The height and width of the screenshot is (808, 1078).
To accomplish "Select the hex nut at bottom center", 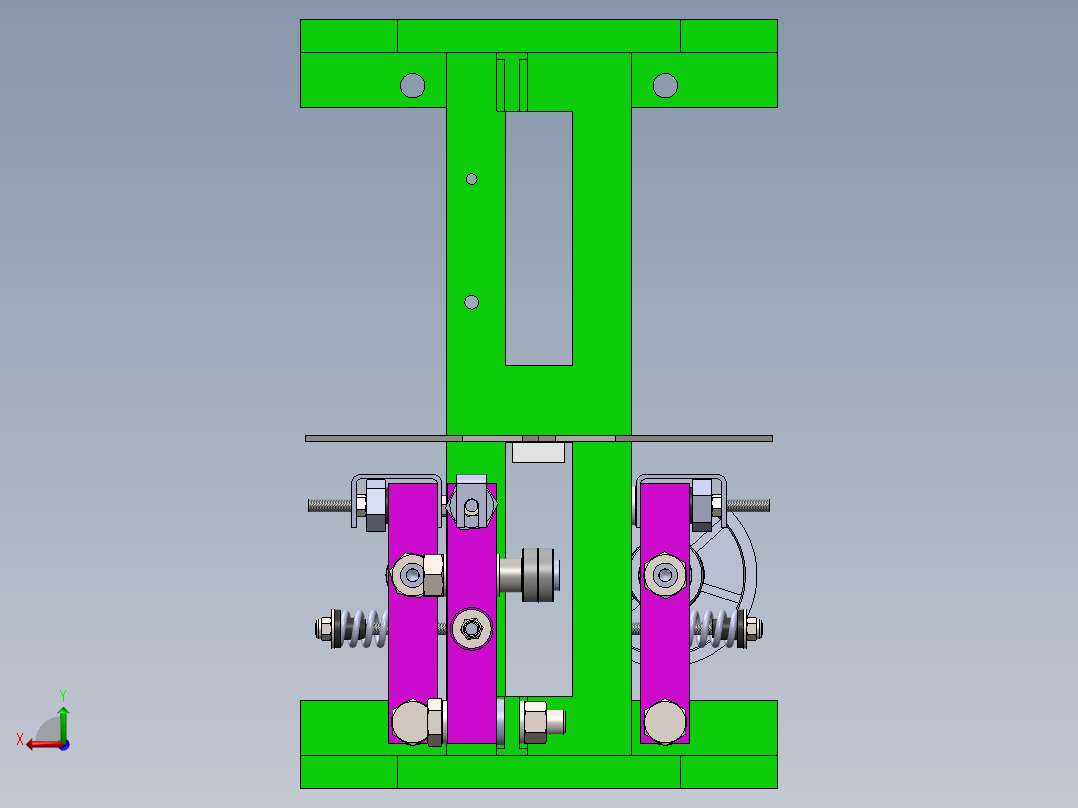I will coord(535,722).
